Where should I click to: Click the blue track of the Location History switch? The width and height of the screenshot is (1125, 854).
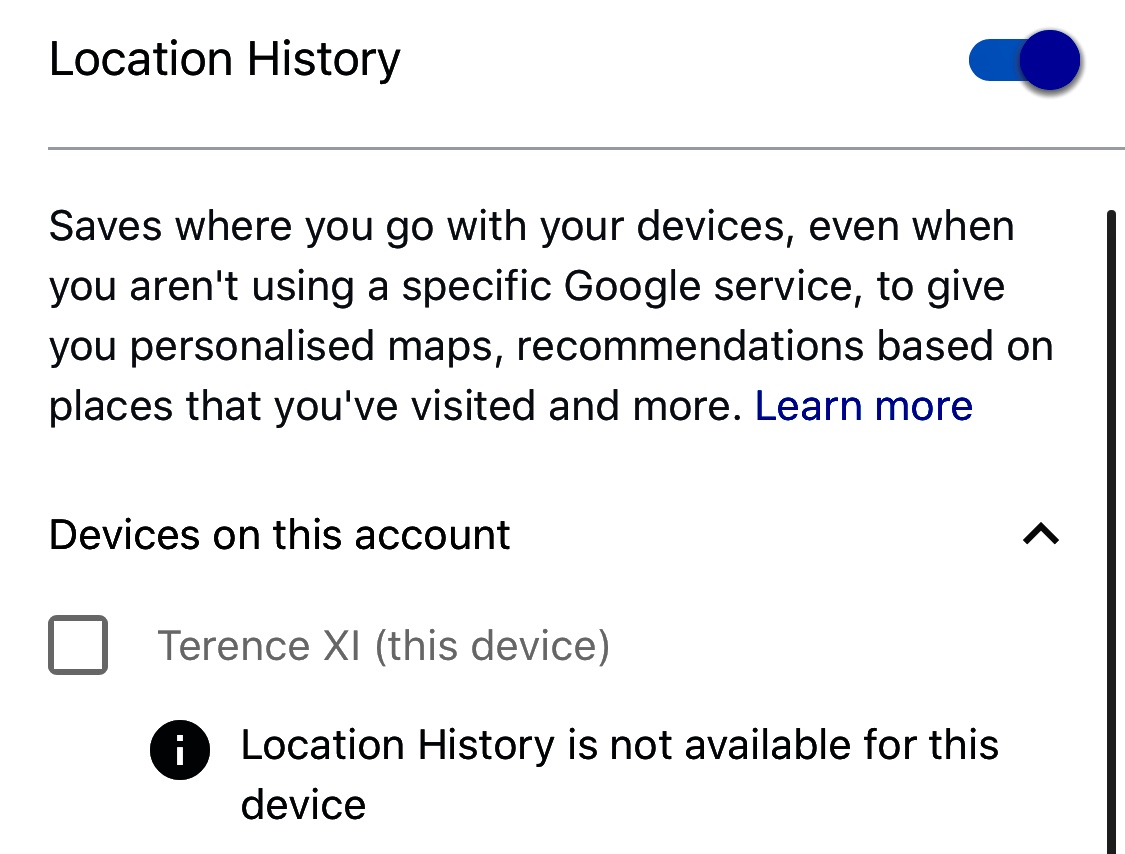(x=994, y=60)
